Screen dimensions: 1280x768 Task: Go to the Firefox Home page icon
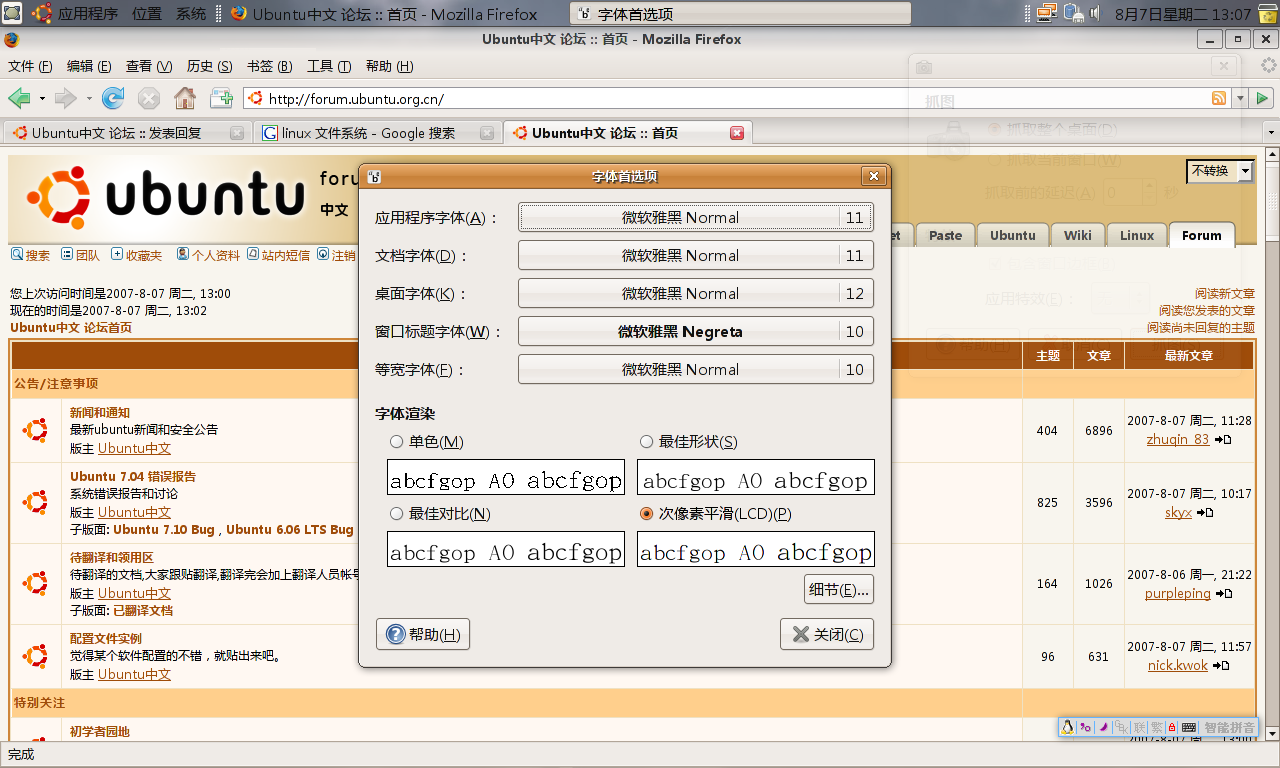point(185,98)
